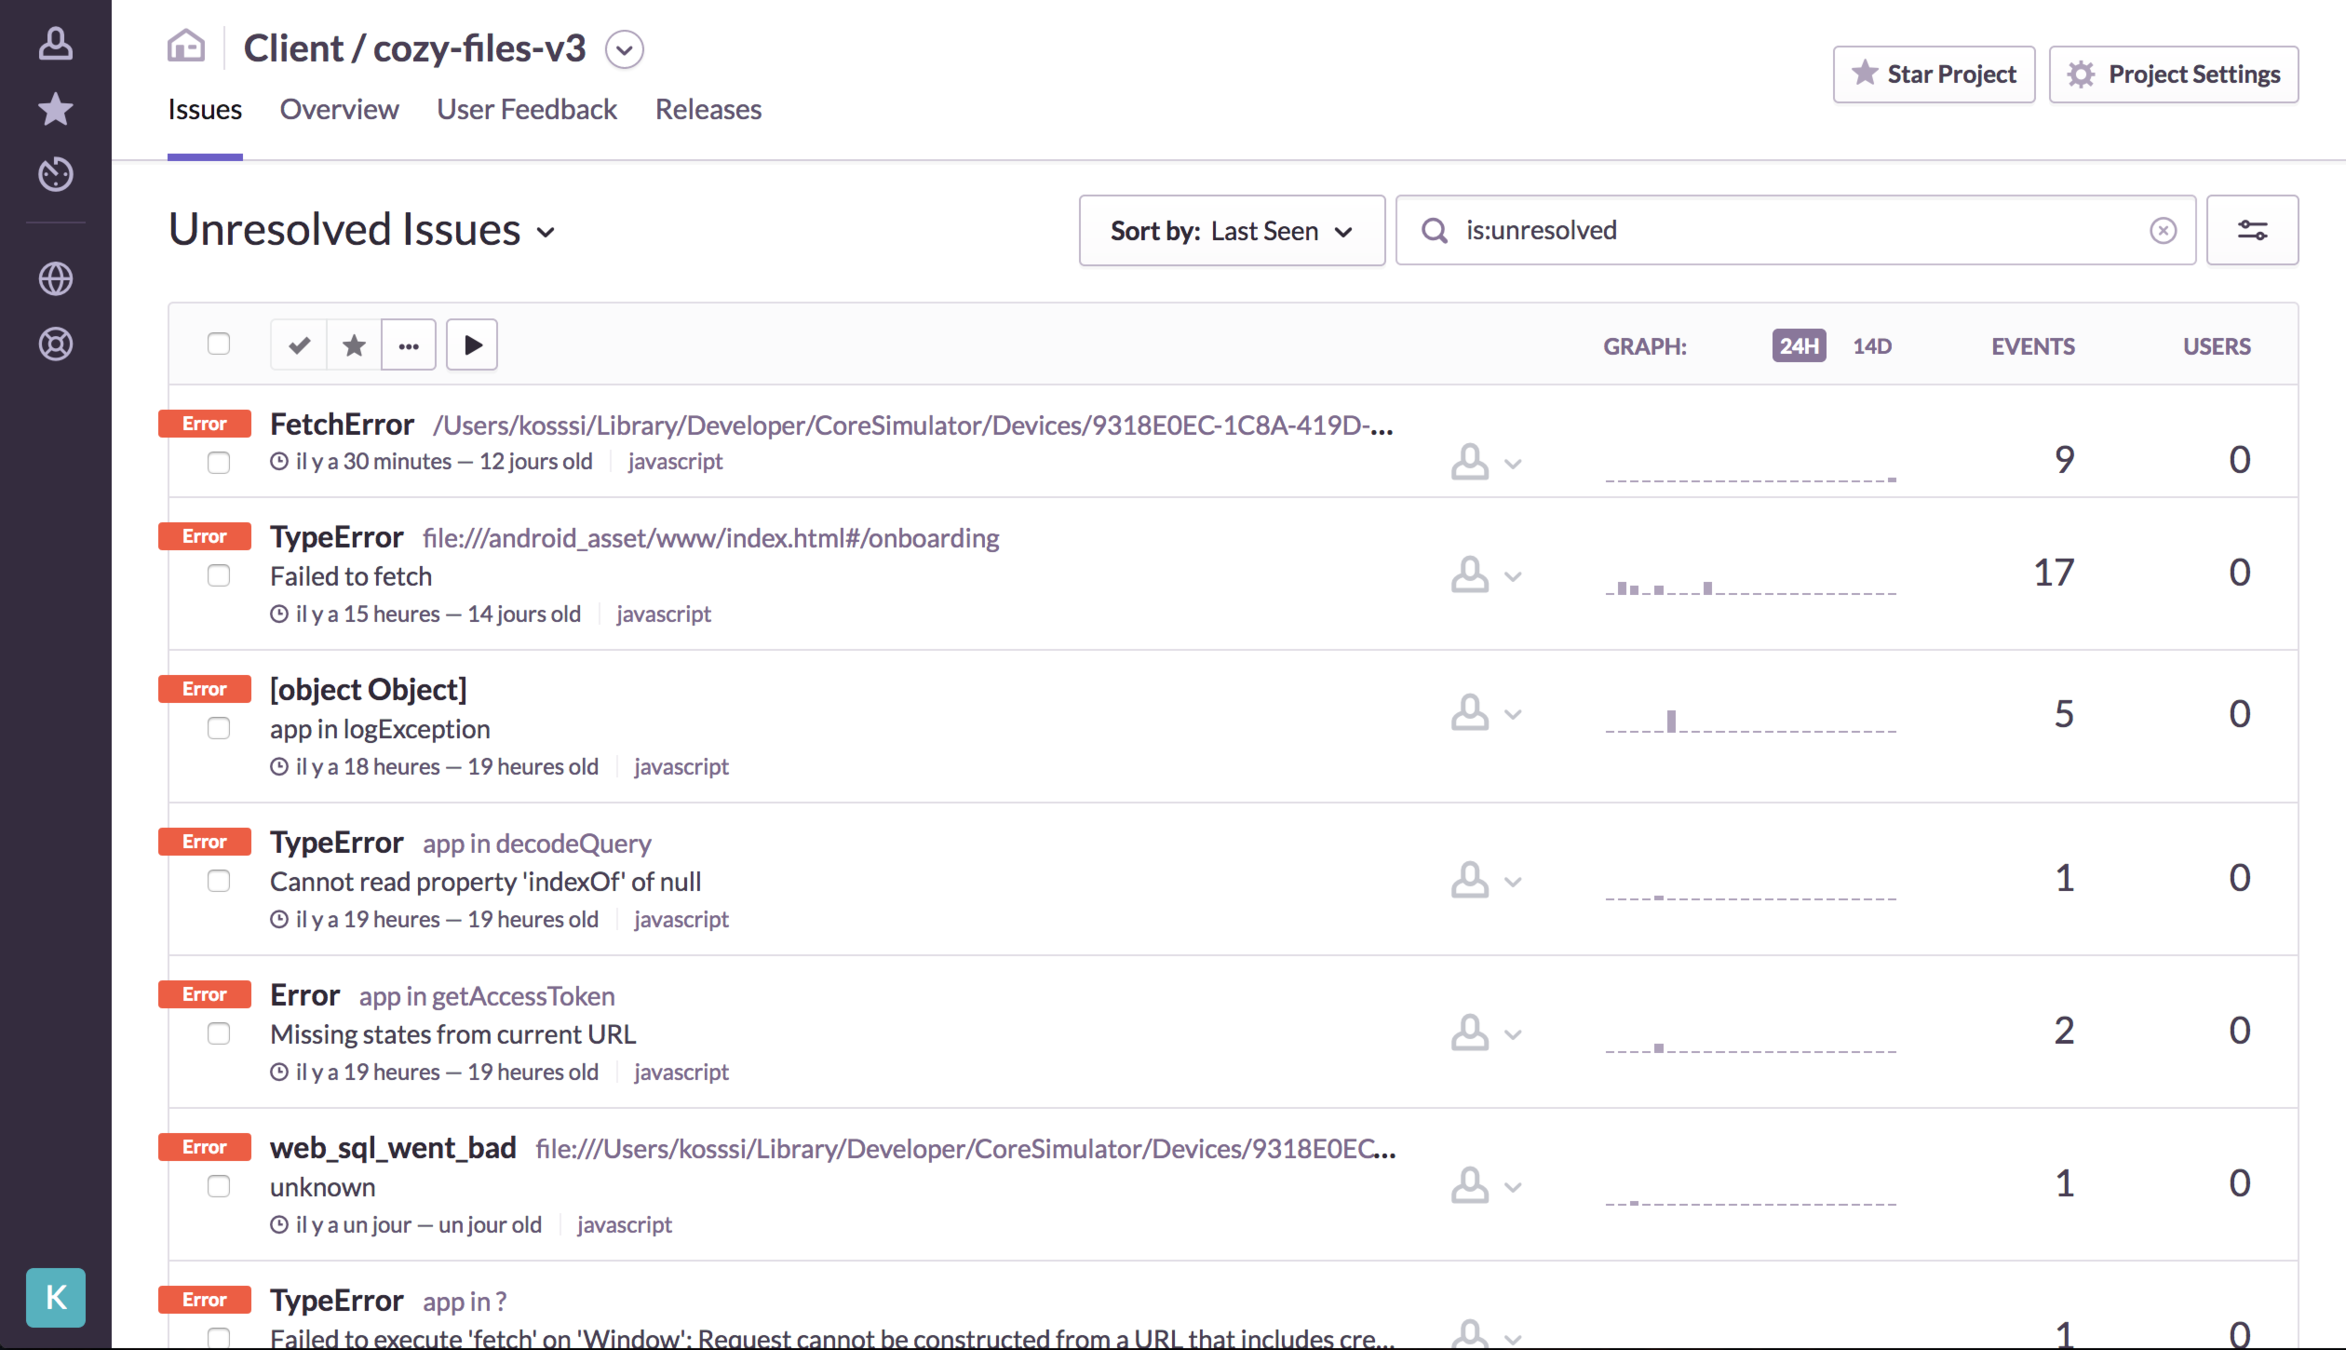Switch graph range to 14D
This screenshot has height=1350, width=2346.
pos(1871,346)
